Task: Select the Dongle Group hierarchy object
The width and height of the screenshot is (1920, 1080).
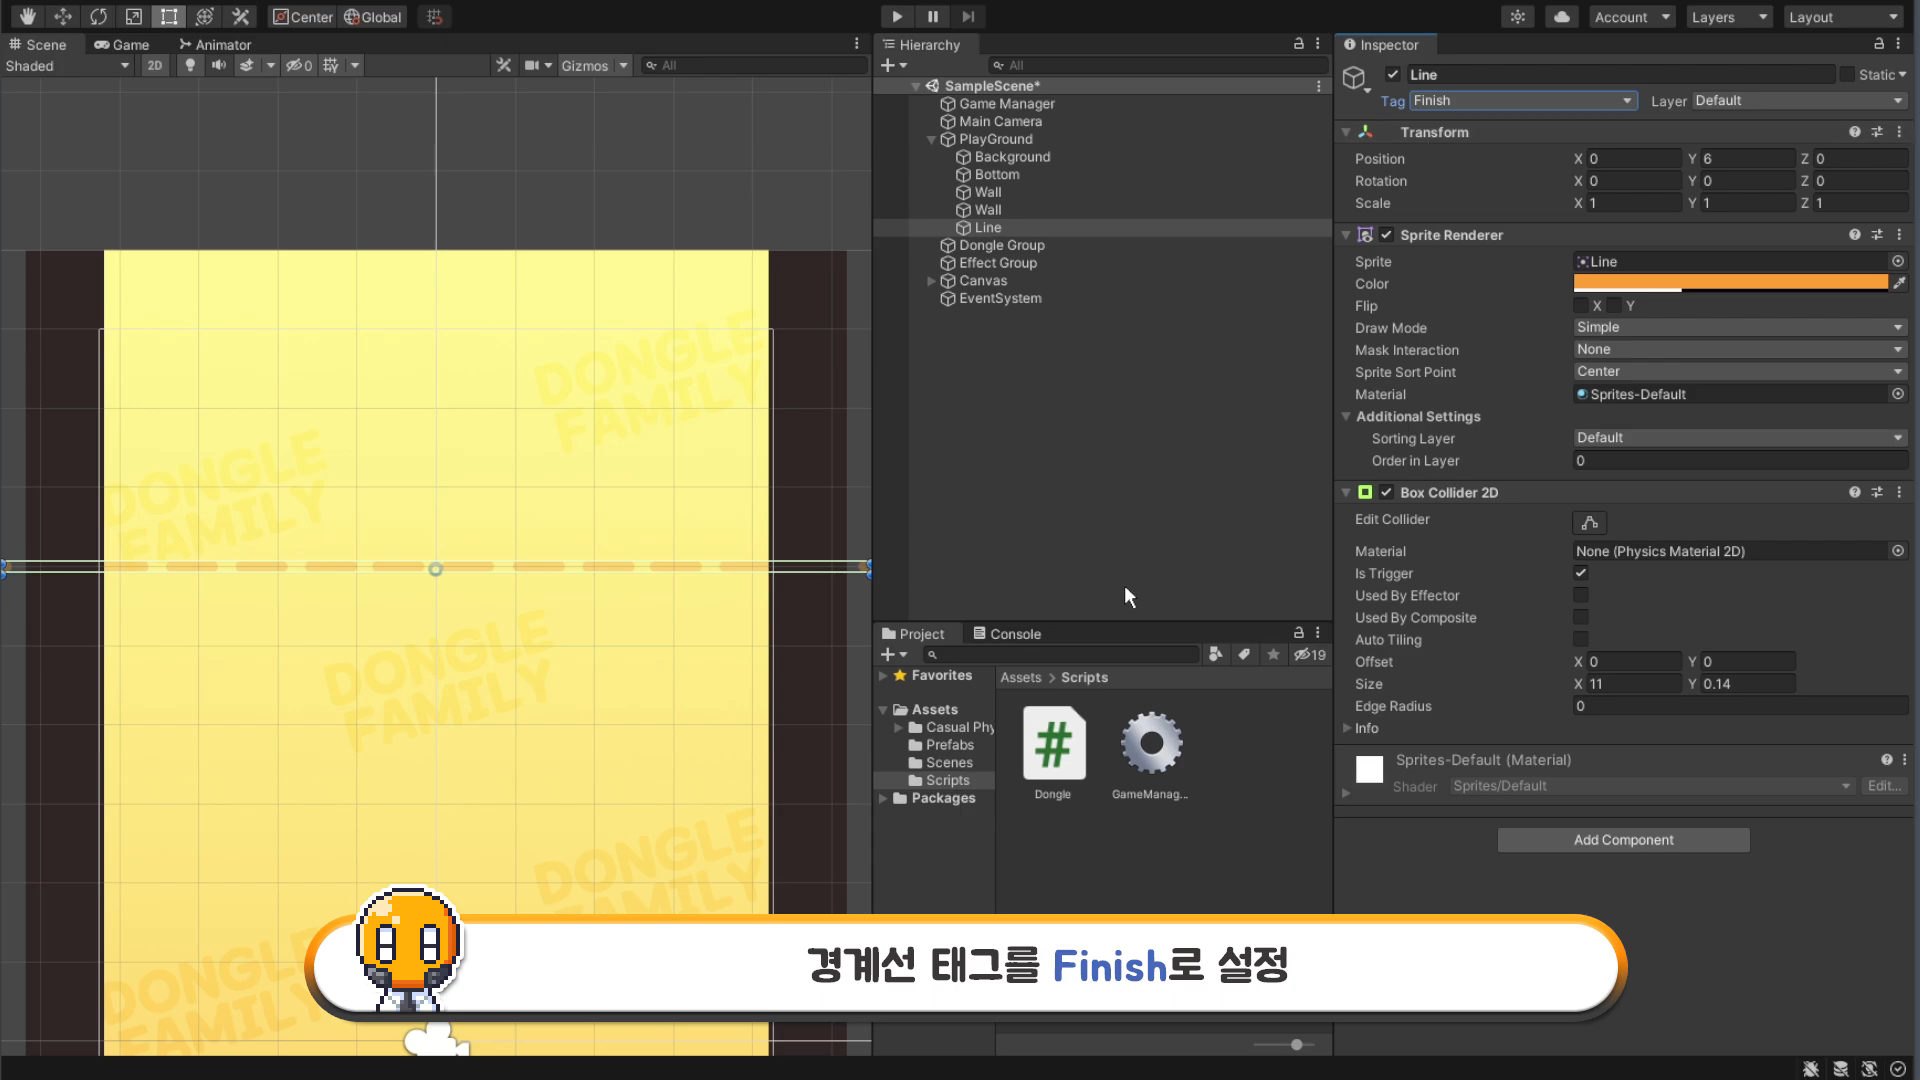Action: point(1001,246)
